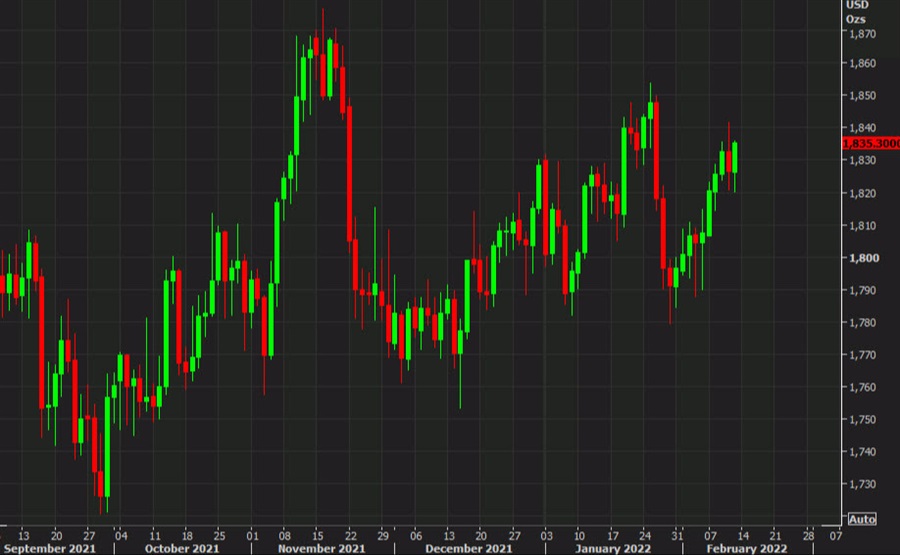
Task: Click the 15 date tick in November
Action: 317,536
